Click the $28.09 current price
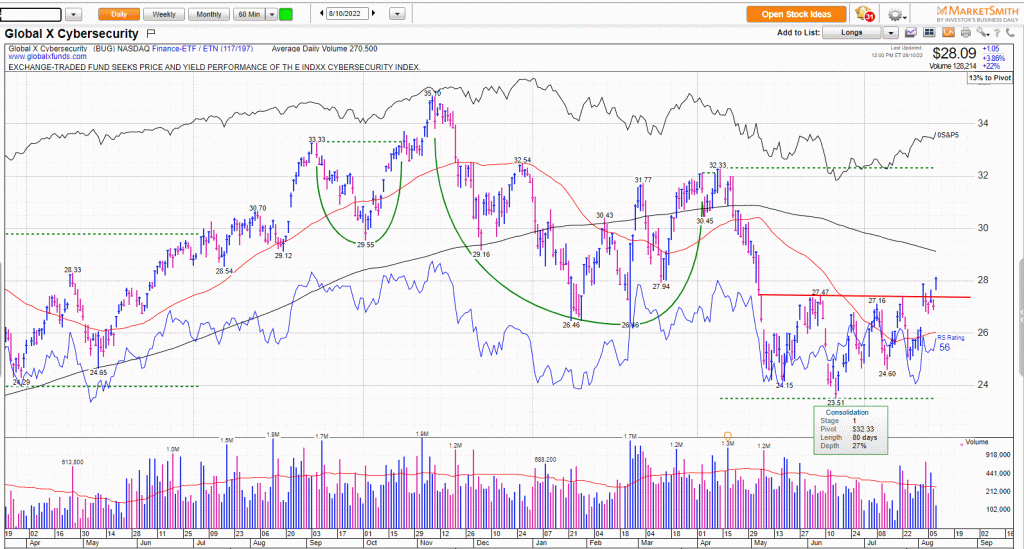The height and width of the screenshot is (549, 1024). point(954,54)
